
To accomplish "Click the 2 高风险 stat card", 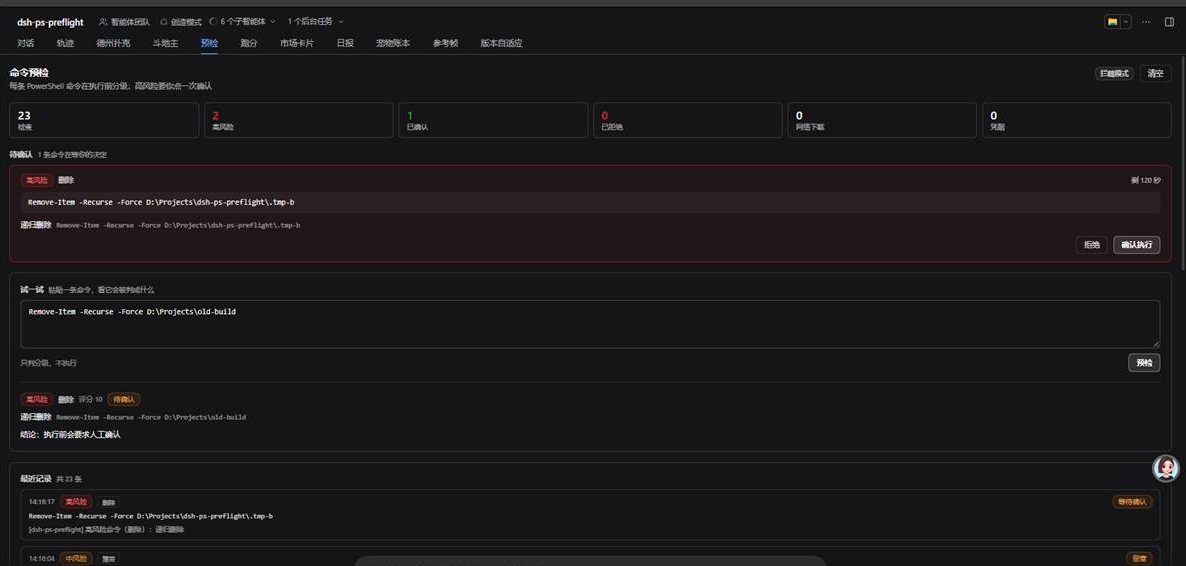I will pyautogui.click(x=299, y=120).
